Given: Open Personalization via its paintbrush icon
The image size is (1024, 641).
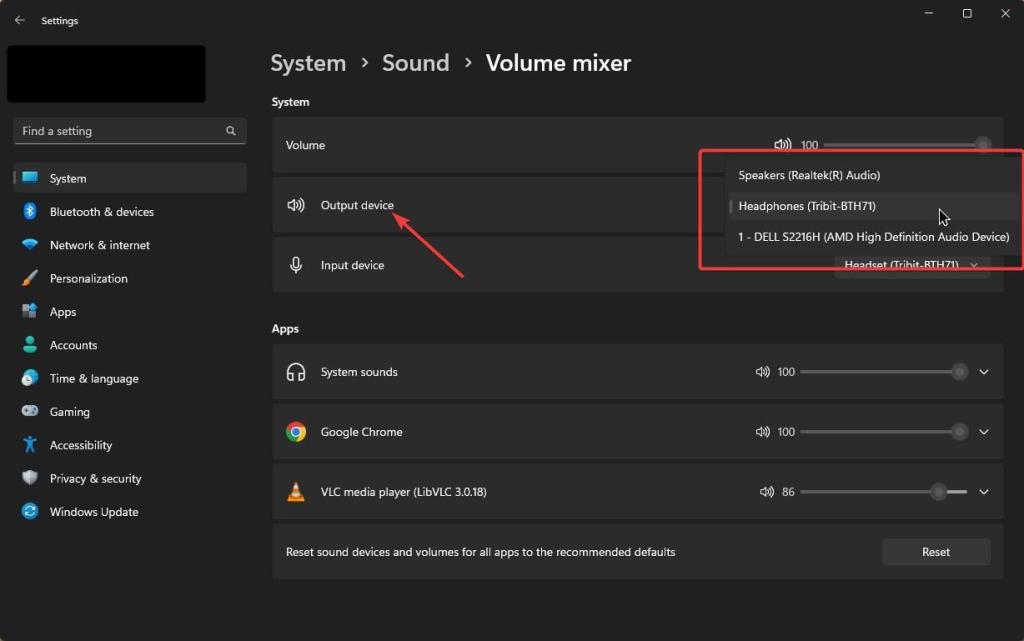Looking at the screenshot, I should [27, 278].
